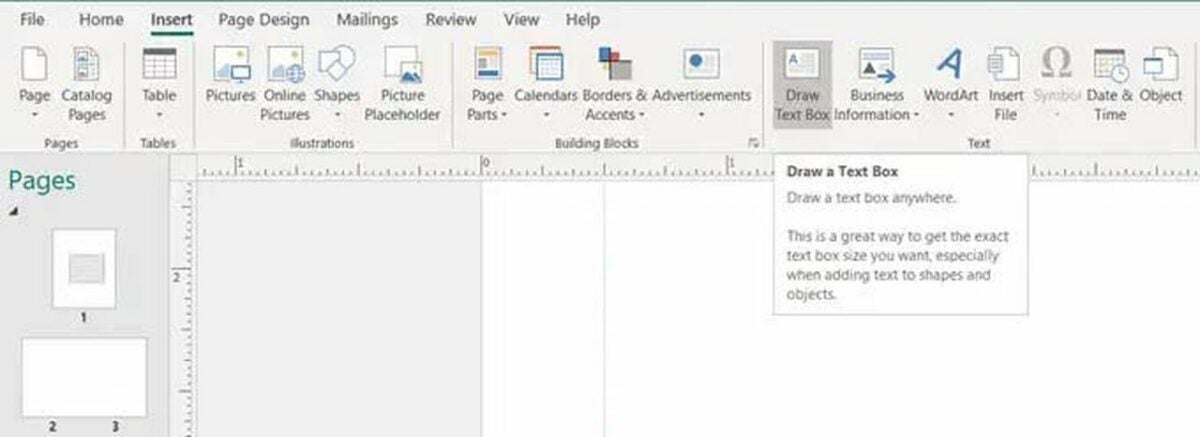Insert a WordArt object
This screenshot has height=437, width=1200.
click(949, 83)
